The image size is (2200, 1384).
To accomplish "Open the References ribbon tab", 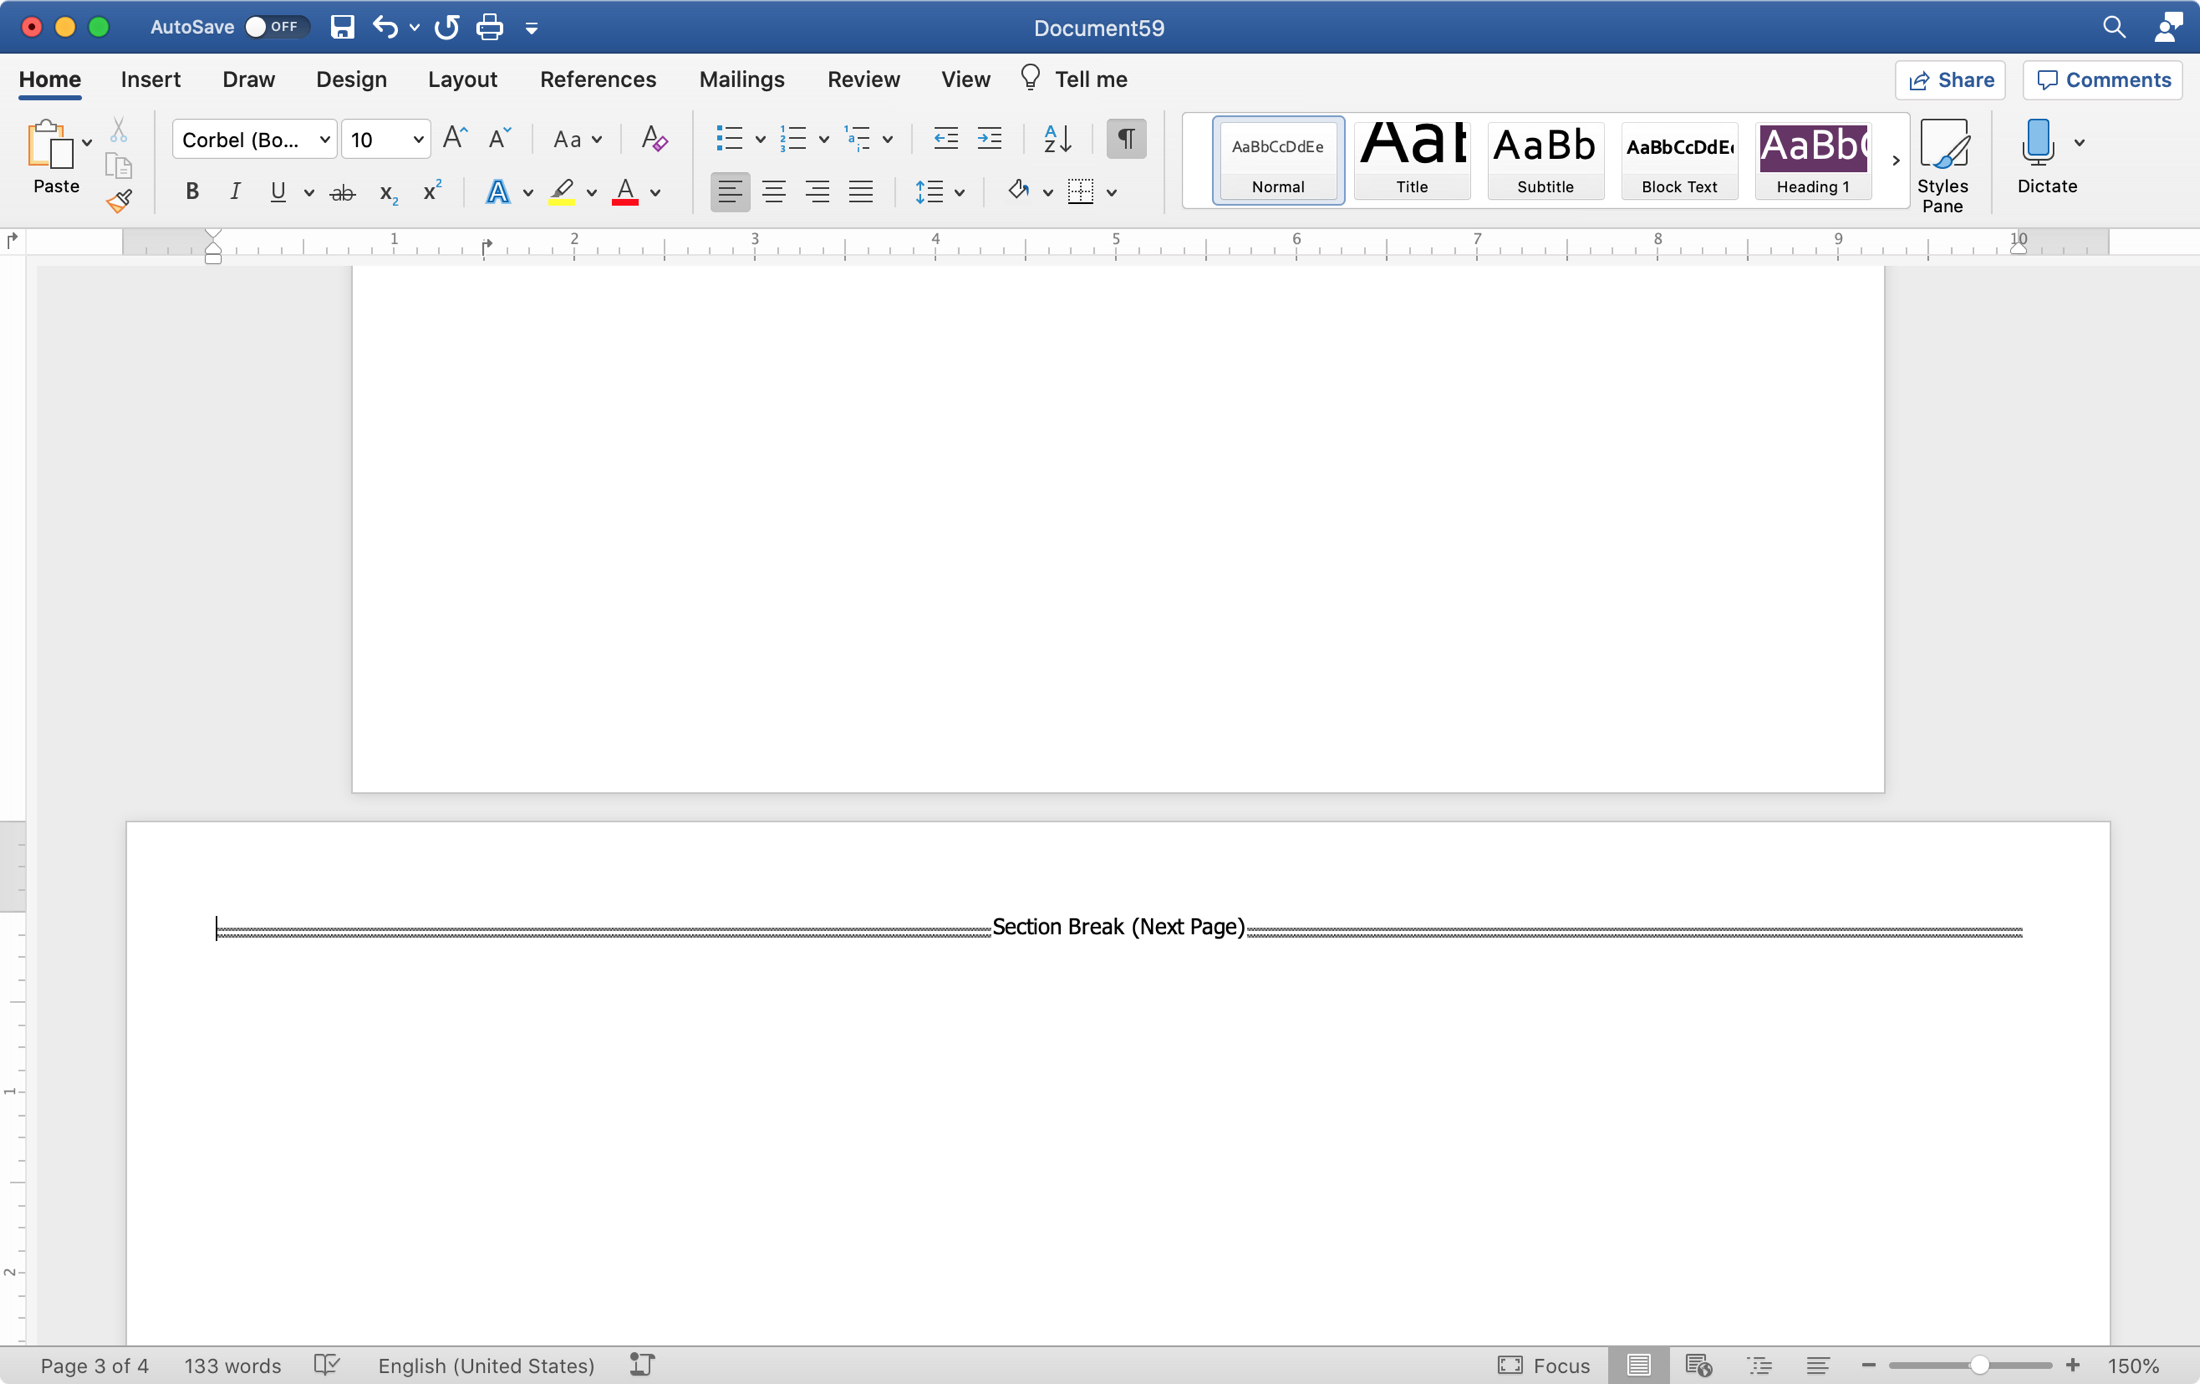I will coord(596,77).
